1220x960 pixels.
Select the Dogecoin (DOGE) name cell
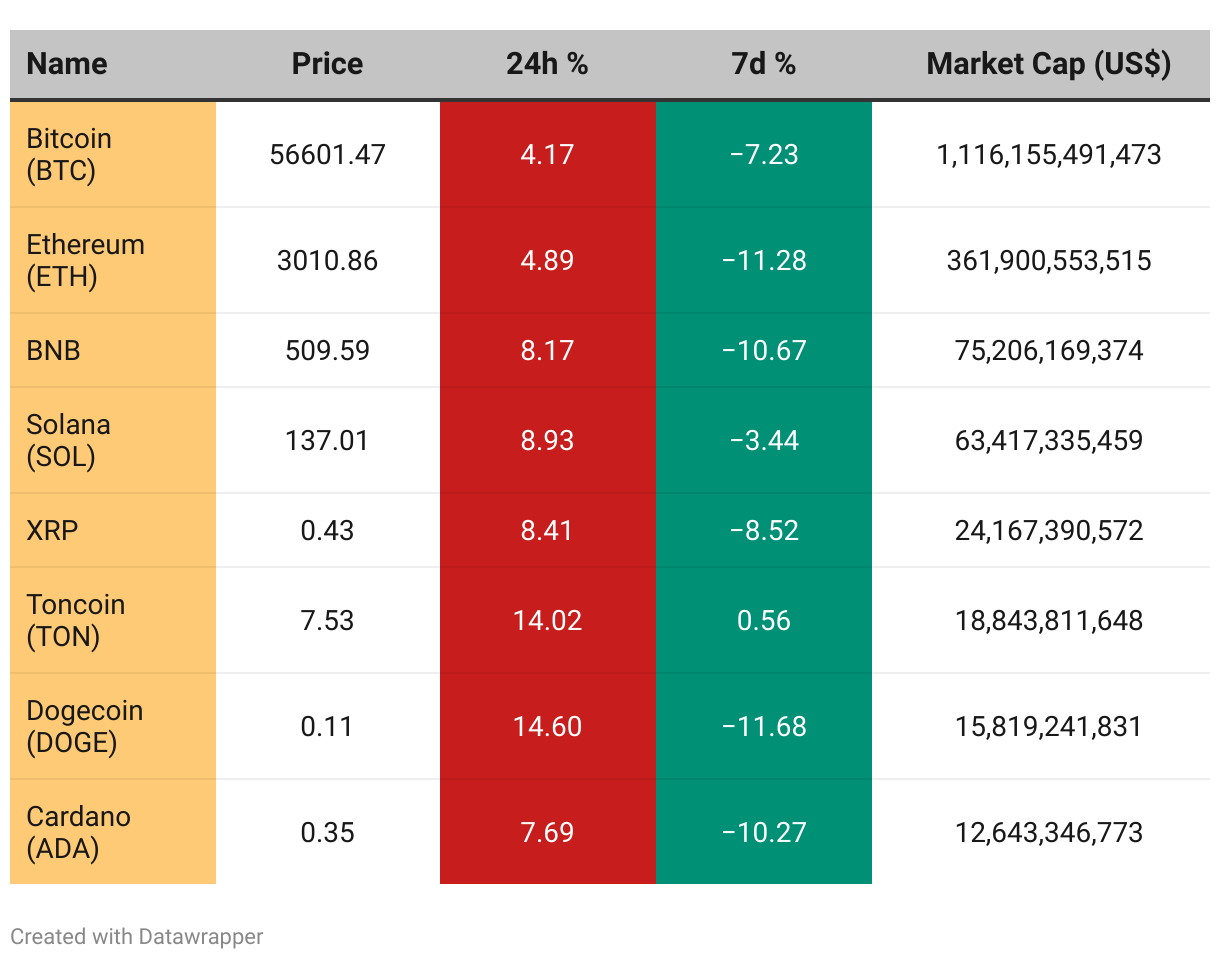pyautogui.click(x=85, y=726)
